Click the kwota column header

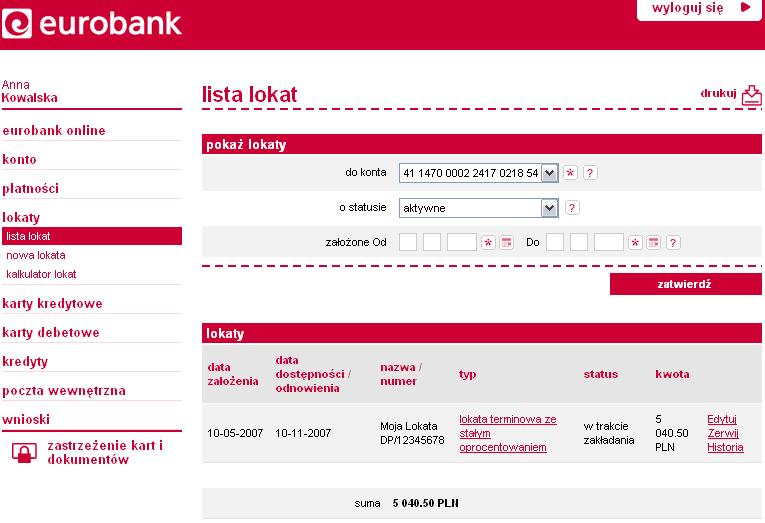point(672,374)
